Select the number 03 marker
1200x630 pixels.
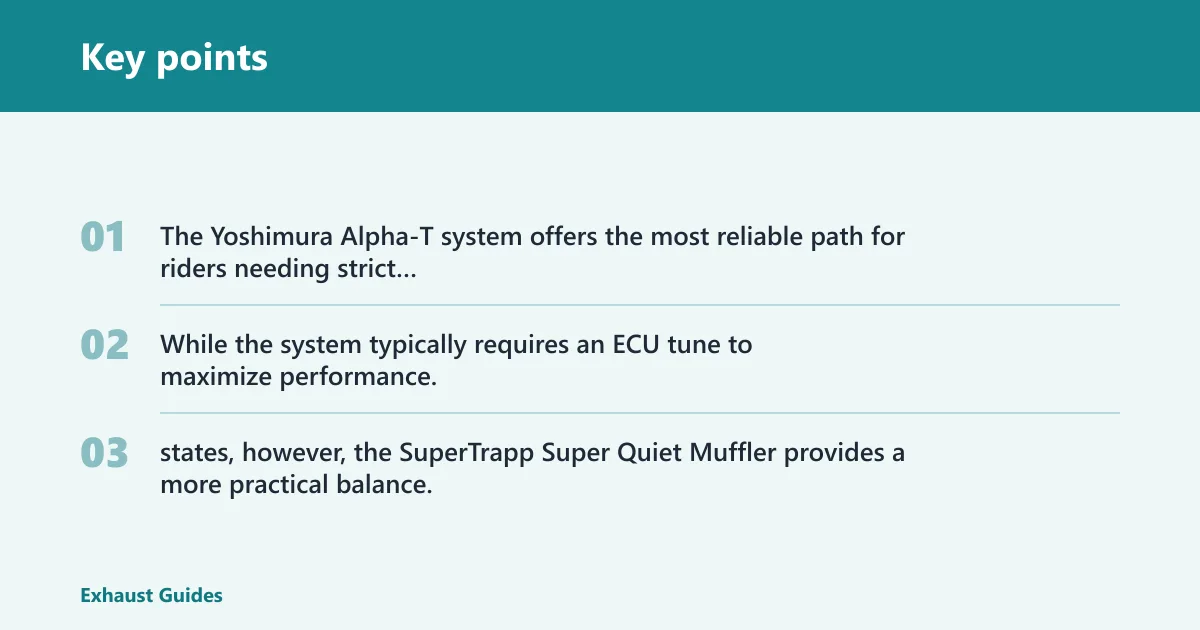104,453
